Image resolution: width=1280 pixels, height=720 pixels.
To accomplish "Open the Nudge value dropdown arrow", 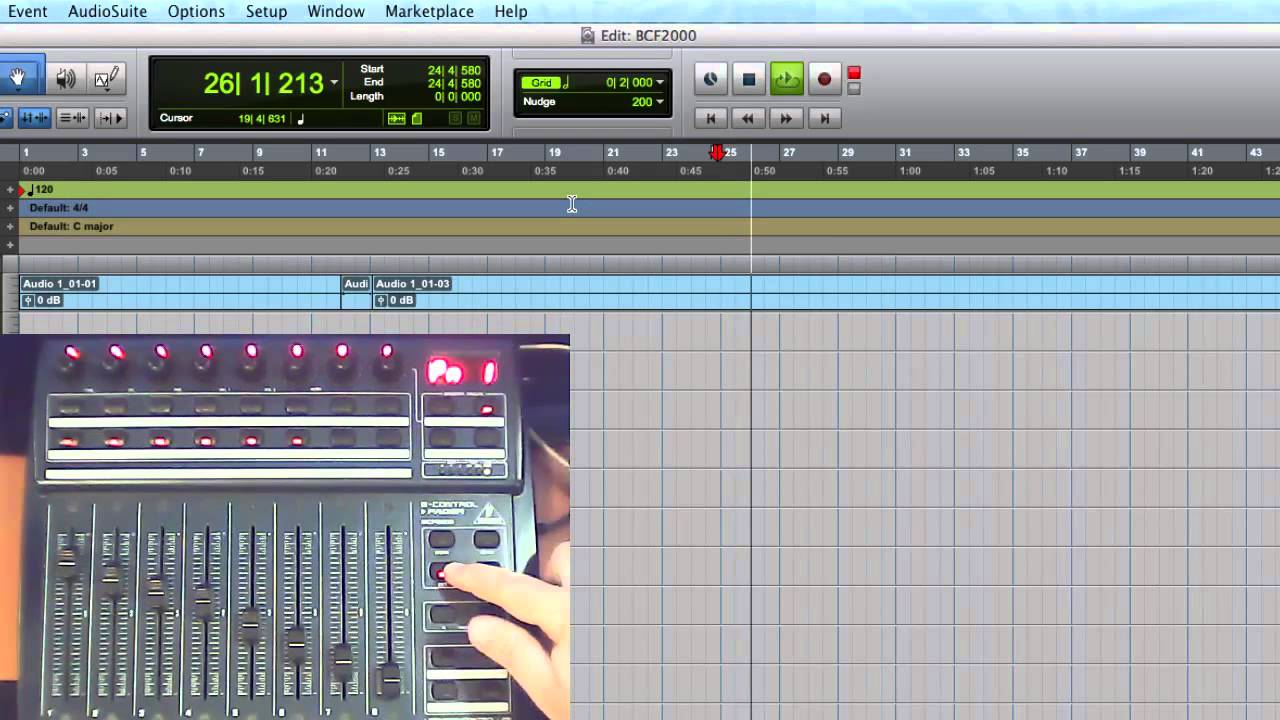I will tap(660, 102).
